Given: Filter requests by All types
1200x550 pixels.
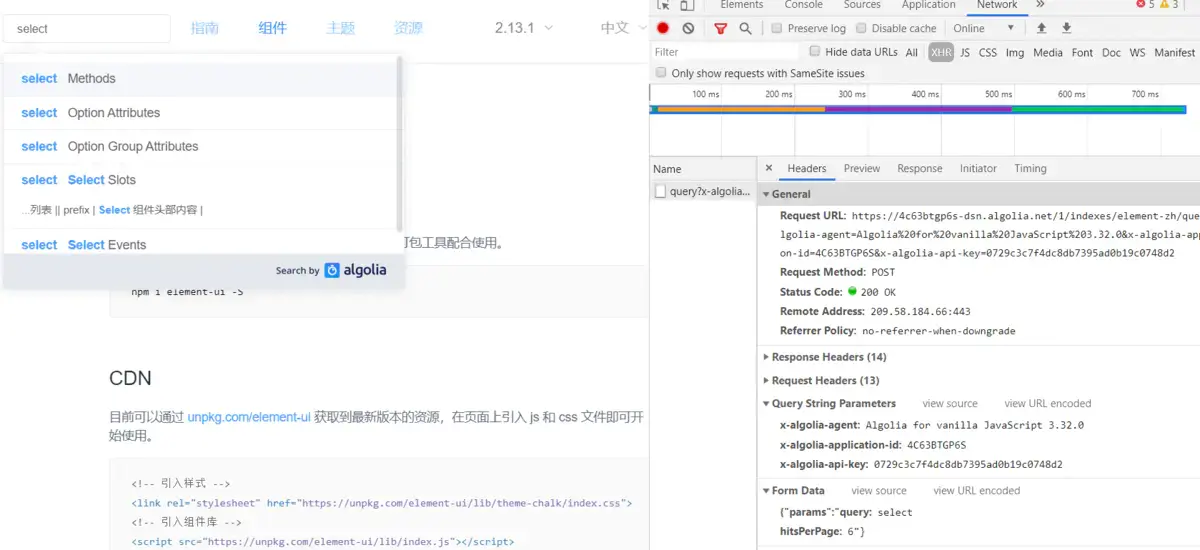Looking at the screenshot, I should [x=912, y=52].
